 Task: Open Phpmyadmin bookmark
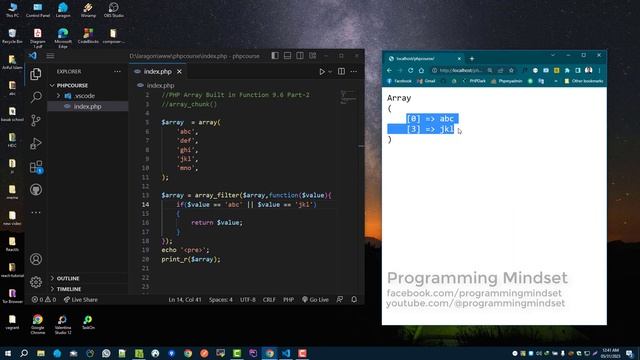point(507,81)
